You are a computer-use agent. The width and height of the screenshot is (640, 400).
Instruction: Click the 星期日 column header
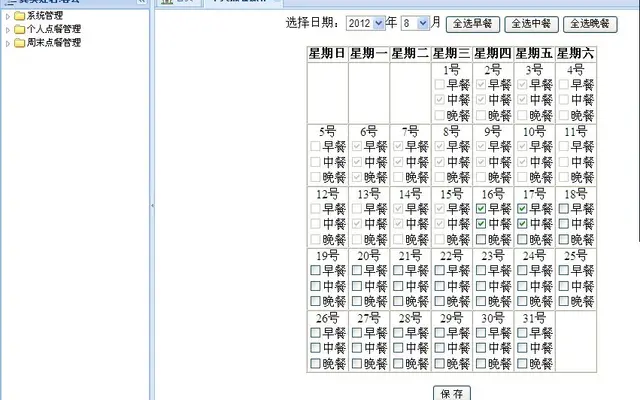pyautogui.click(x=327, y=54)
